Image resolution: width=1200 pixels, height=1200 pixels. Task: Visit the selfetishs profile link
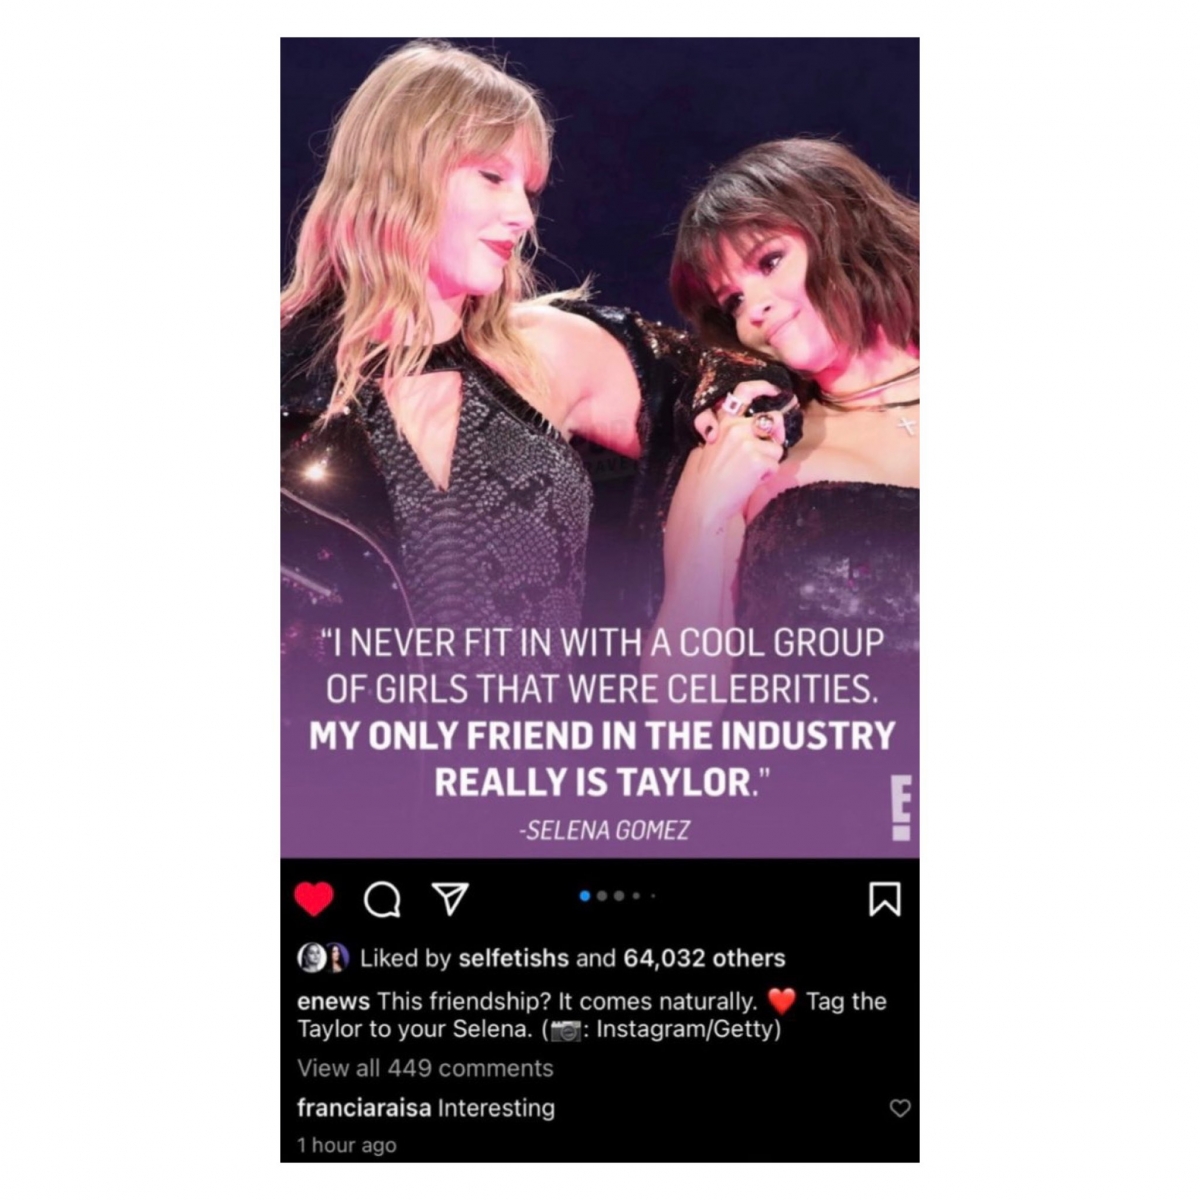(x=513, y=958)
